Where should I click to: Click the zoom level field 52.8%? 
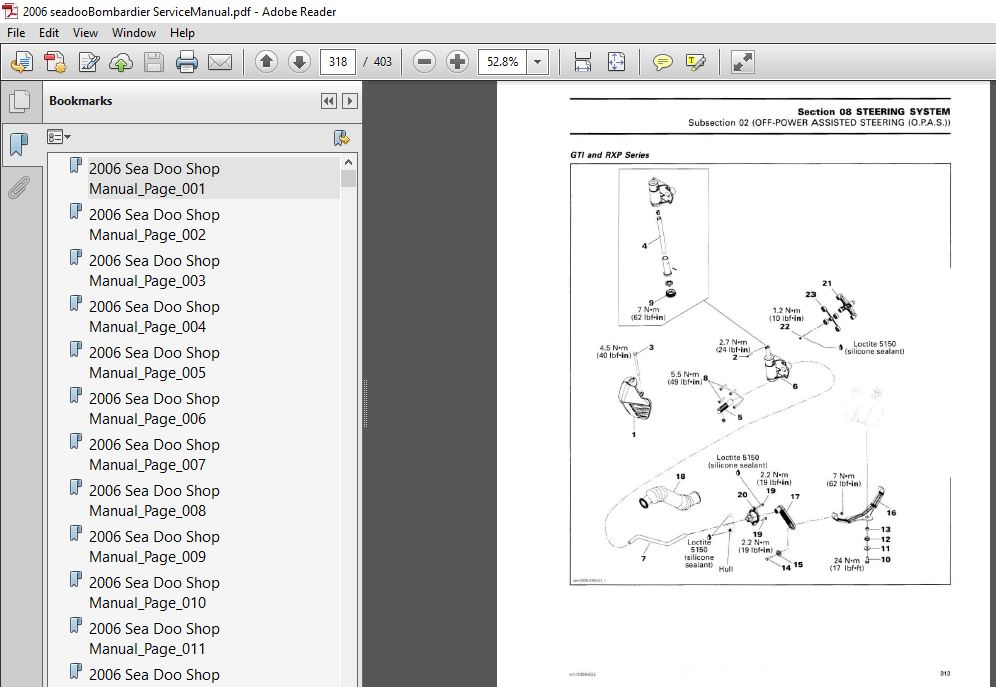point(502,62)
